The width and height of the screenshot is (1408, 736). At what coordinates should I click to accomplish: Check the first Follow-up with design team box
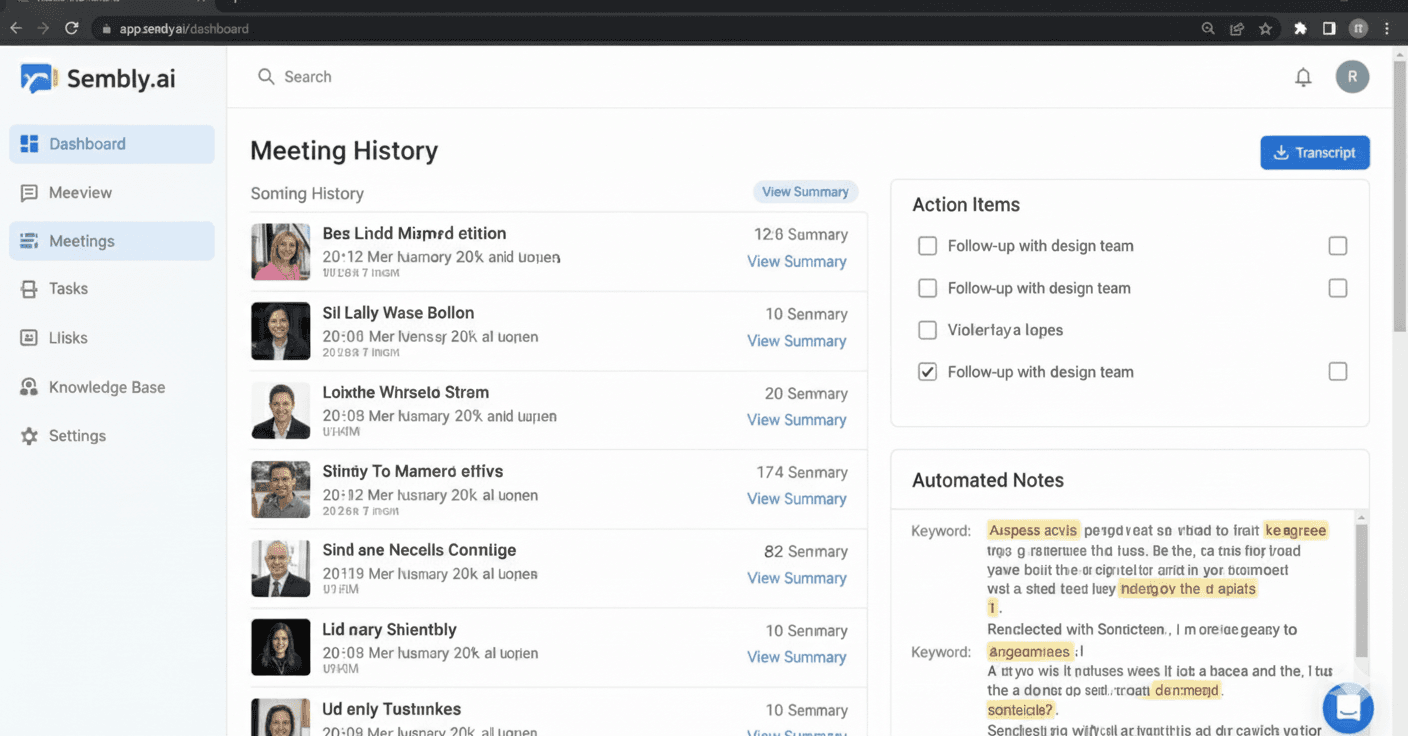click(927, 245)
